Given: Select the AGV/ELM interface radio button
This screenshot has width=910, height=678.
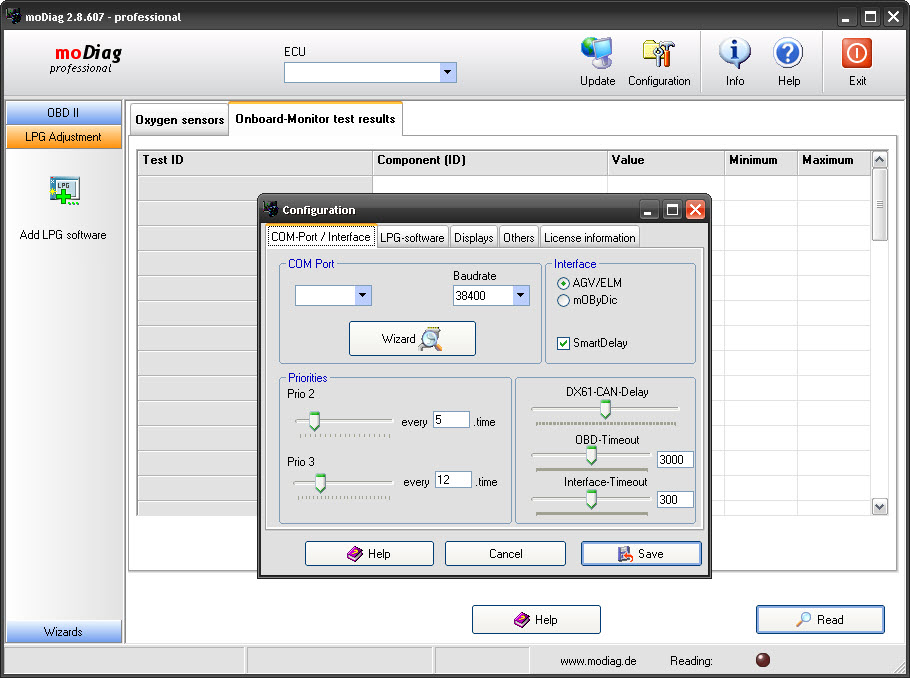Looking at the screenshot, I should [564, 283].
